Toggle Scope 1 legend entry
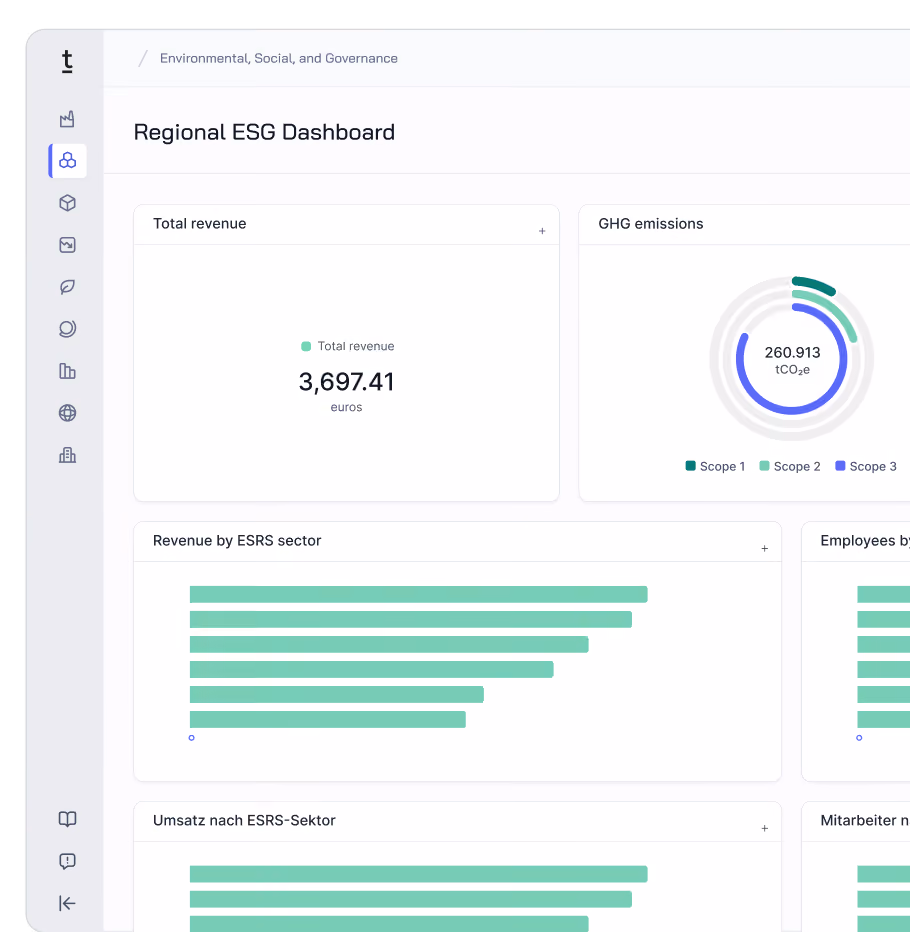 pos(715,466)
